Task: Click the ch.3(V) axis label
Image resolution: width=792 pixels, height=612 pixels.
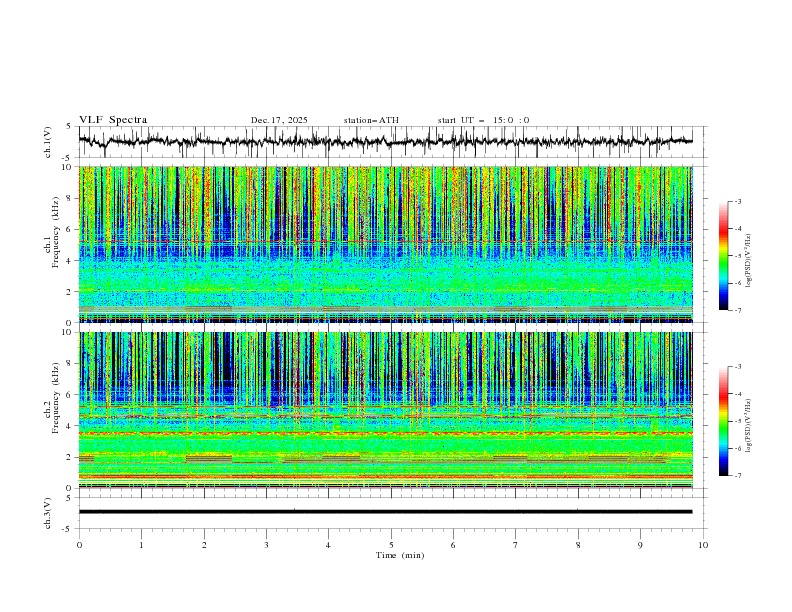Action: pyautogui.click(x=49, y=511)
